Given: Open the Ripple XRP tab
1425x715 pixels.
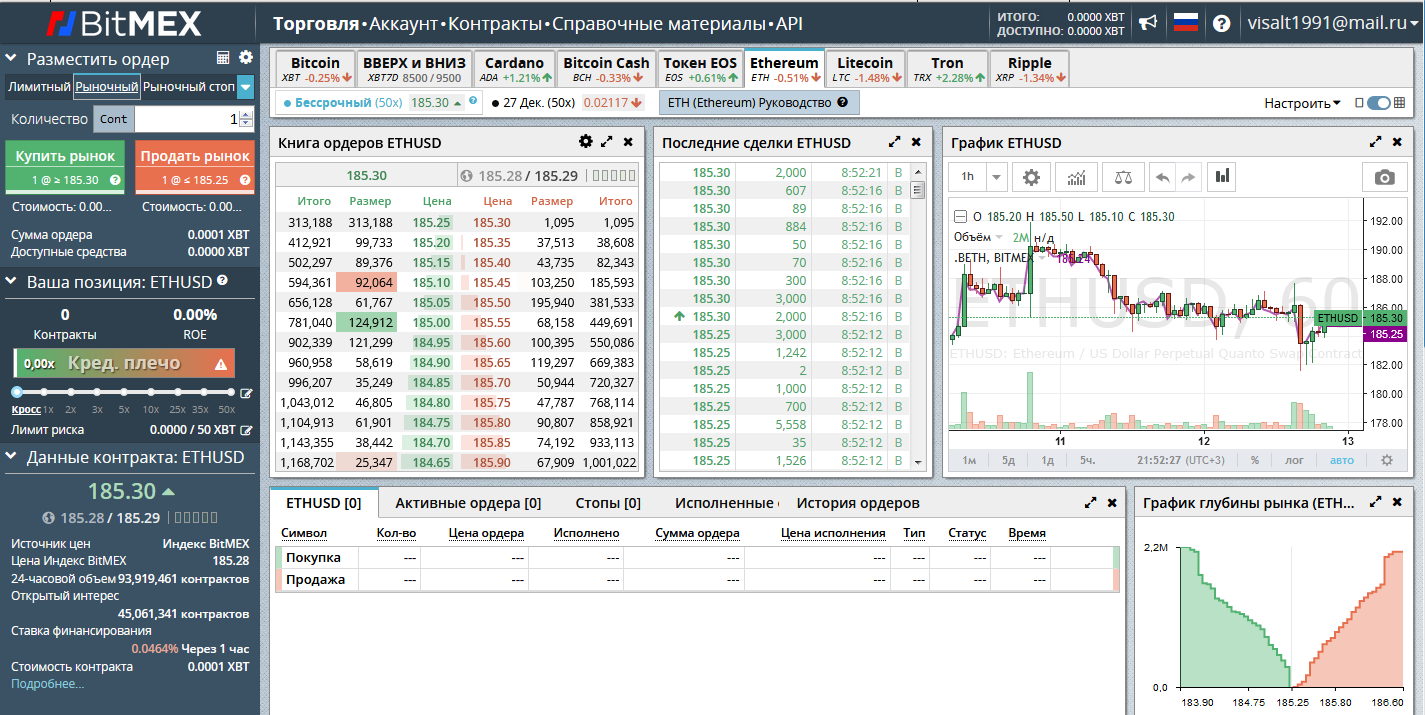Looking at the screenshot, I should (x=1029, y=68).
